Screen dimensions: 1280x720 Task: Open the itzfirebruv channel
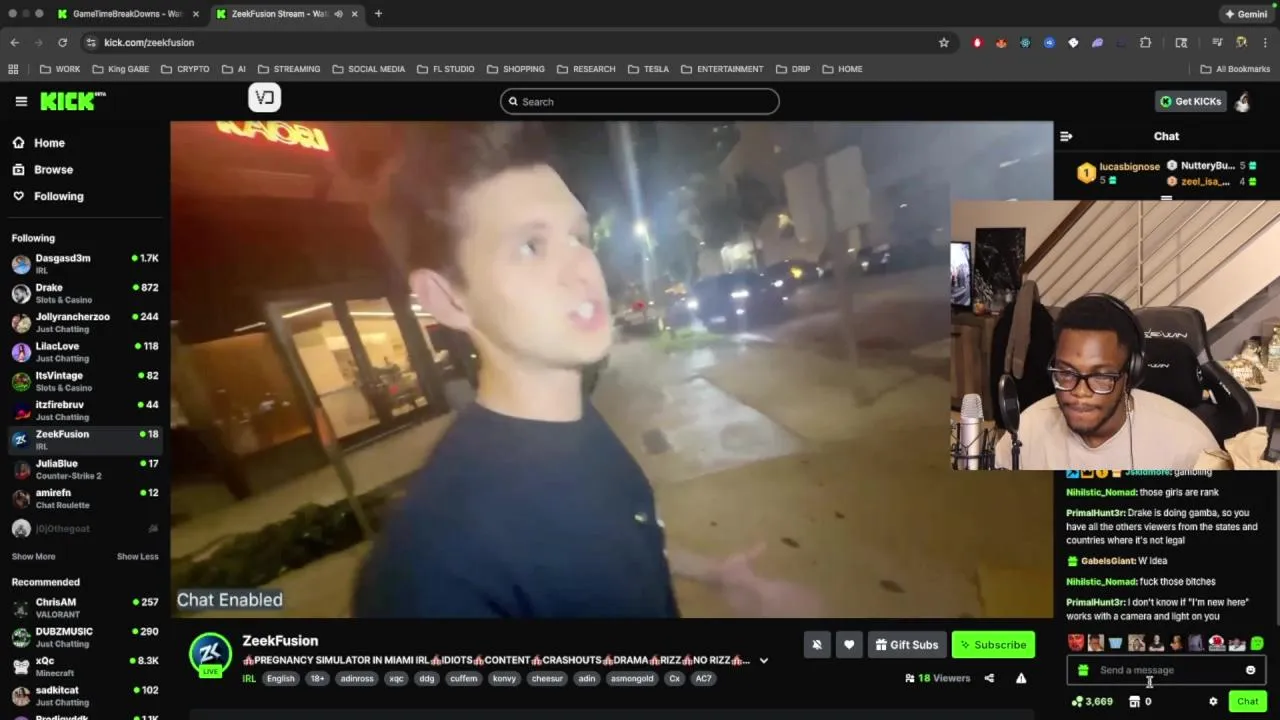85,410
